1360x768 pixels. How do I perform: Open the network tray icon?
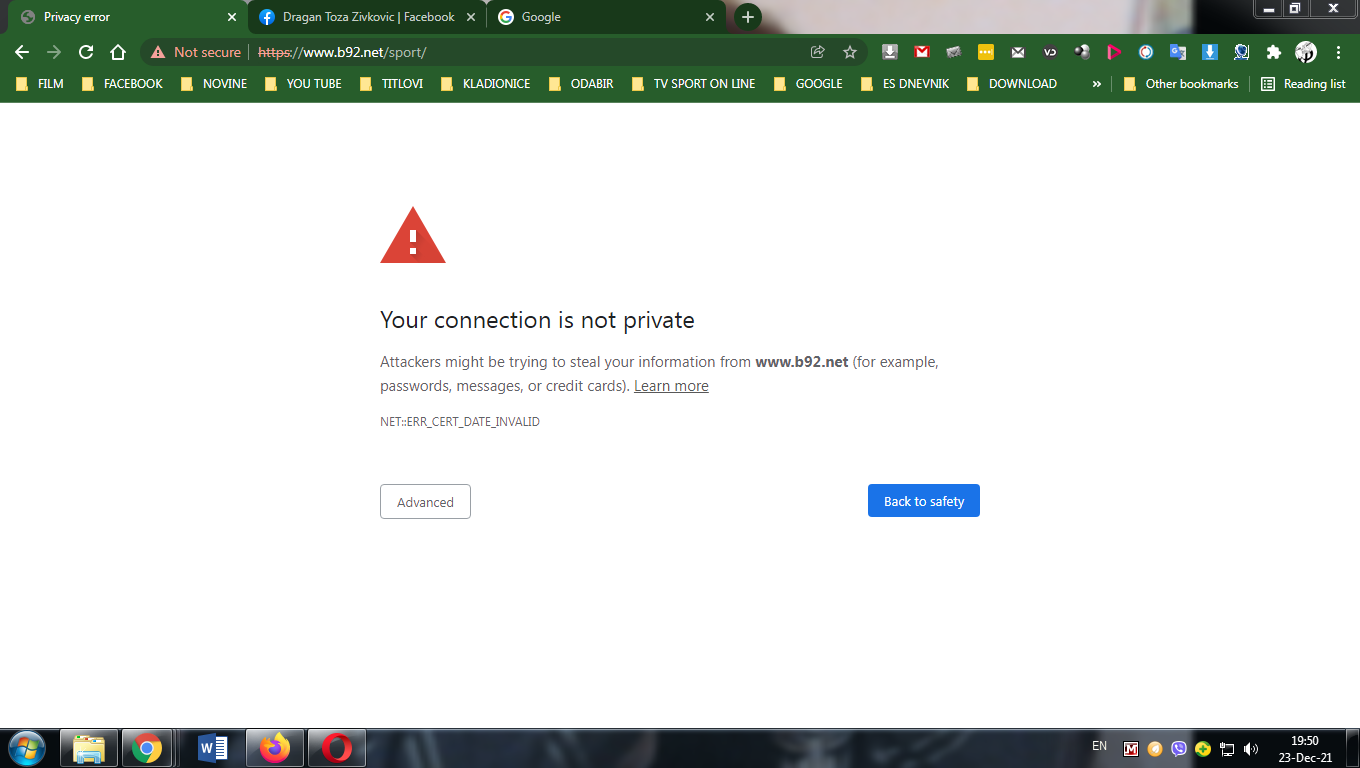pyautogui.click(x=1227, y=748)
